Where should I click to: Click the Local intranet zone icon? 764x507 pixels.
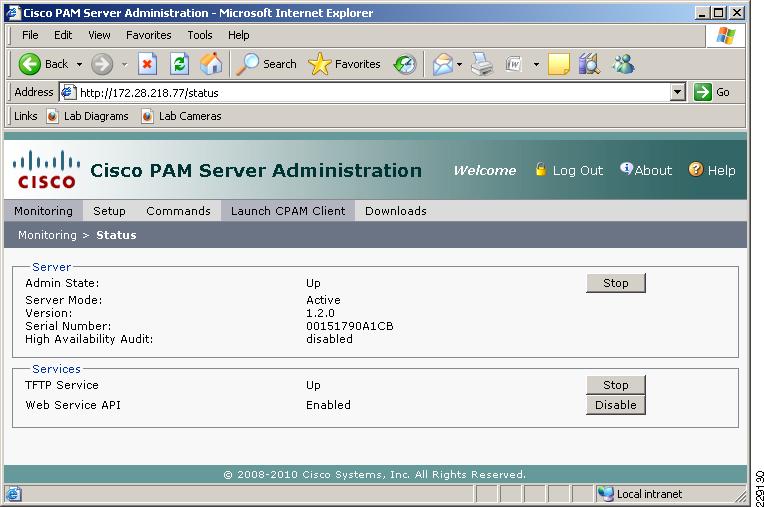click(x=606, y=494)
